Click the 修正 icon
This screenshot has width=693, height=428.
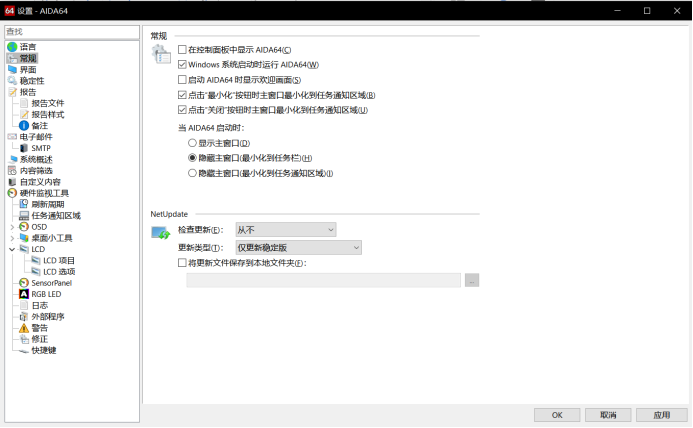(24, 339)
